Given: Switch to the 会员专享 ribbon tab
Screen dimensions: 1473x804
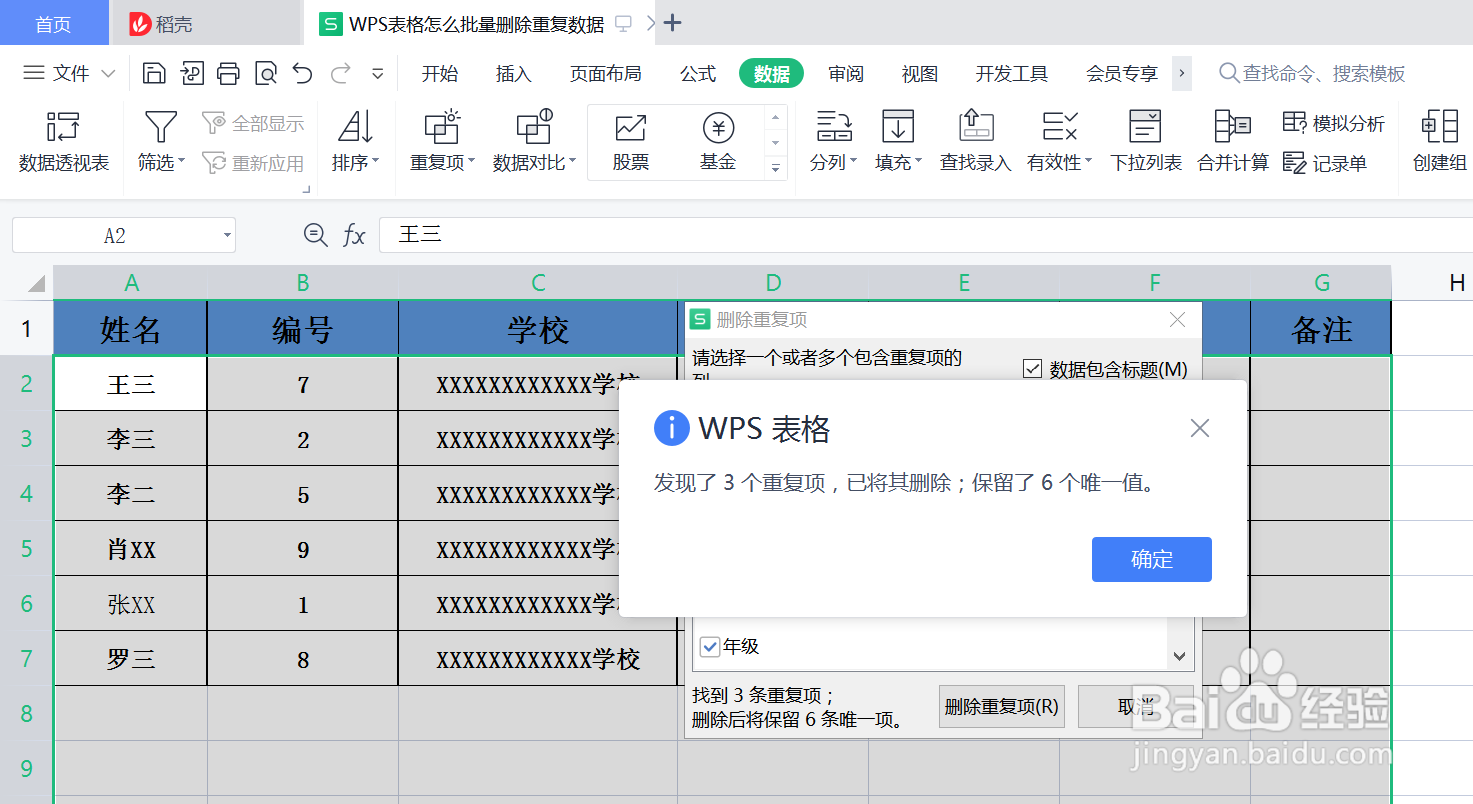Looking at the screenshot, I should pos(1121,73).
